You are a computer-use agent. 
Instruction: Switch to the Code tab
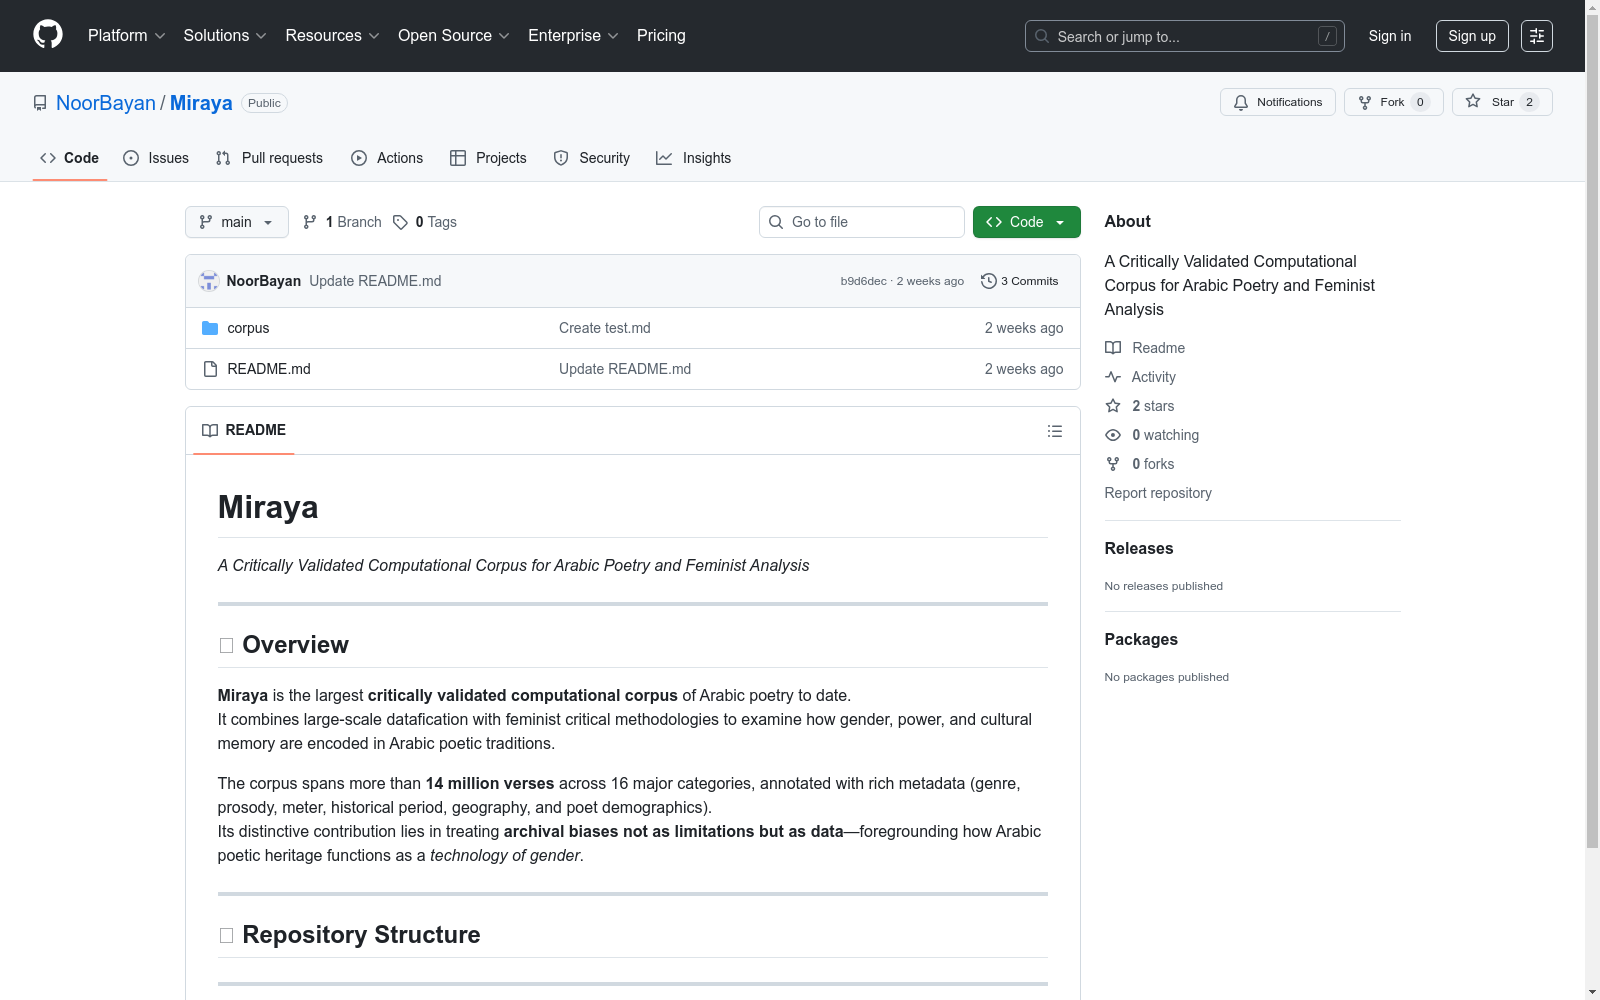pos(70,158)
